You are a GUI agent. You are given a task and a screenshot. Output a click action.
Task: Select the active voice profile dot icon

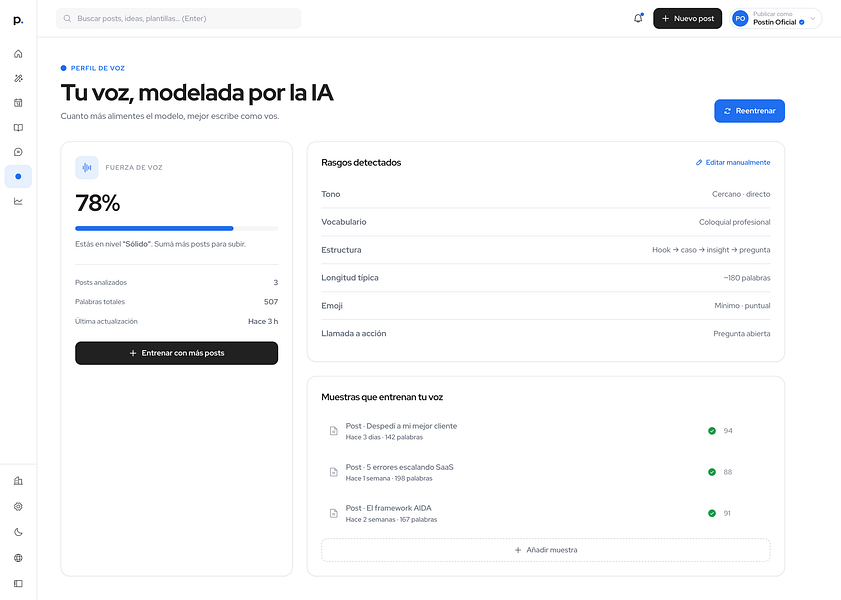pos(18,176)
